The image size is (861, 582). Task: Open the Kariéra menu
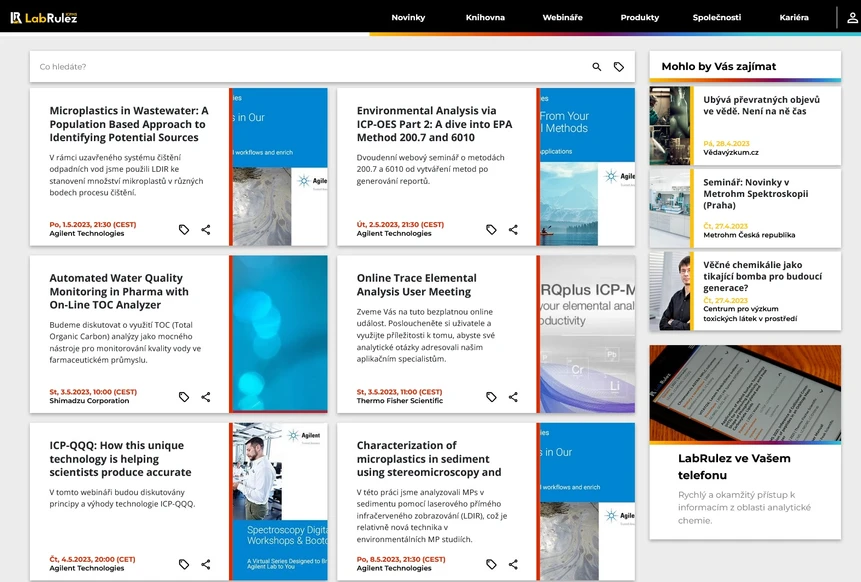(x=794, y=18)
